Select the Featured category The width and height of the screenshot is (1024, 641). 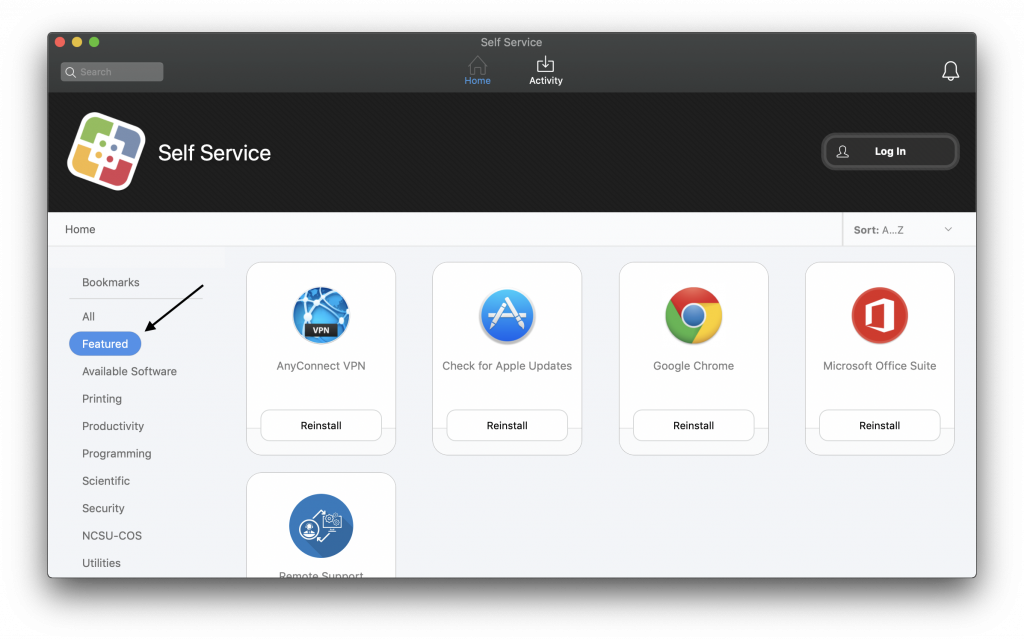click(x=105, y=344)
